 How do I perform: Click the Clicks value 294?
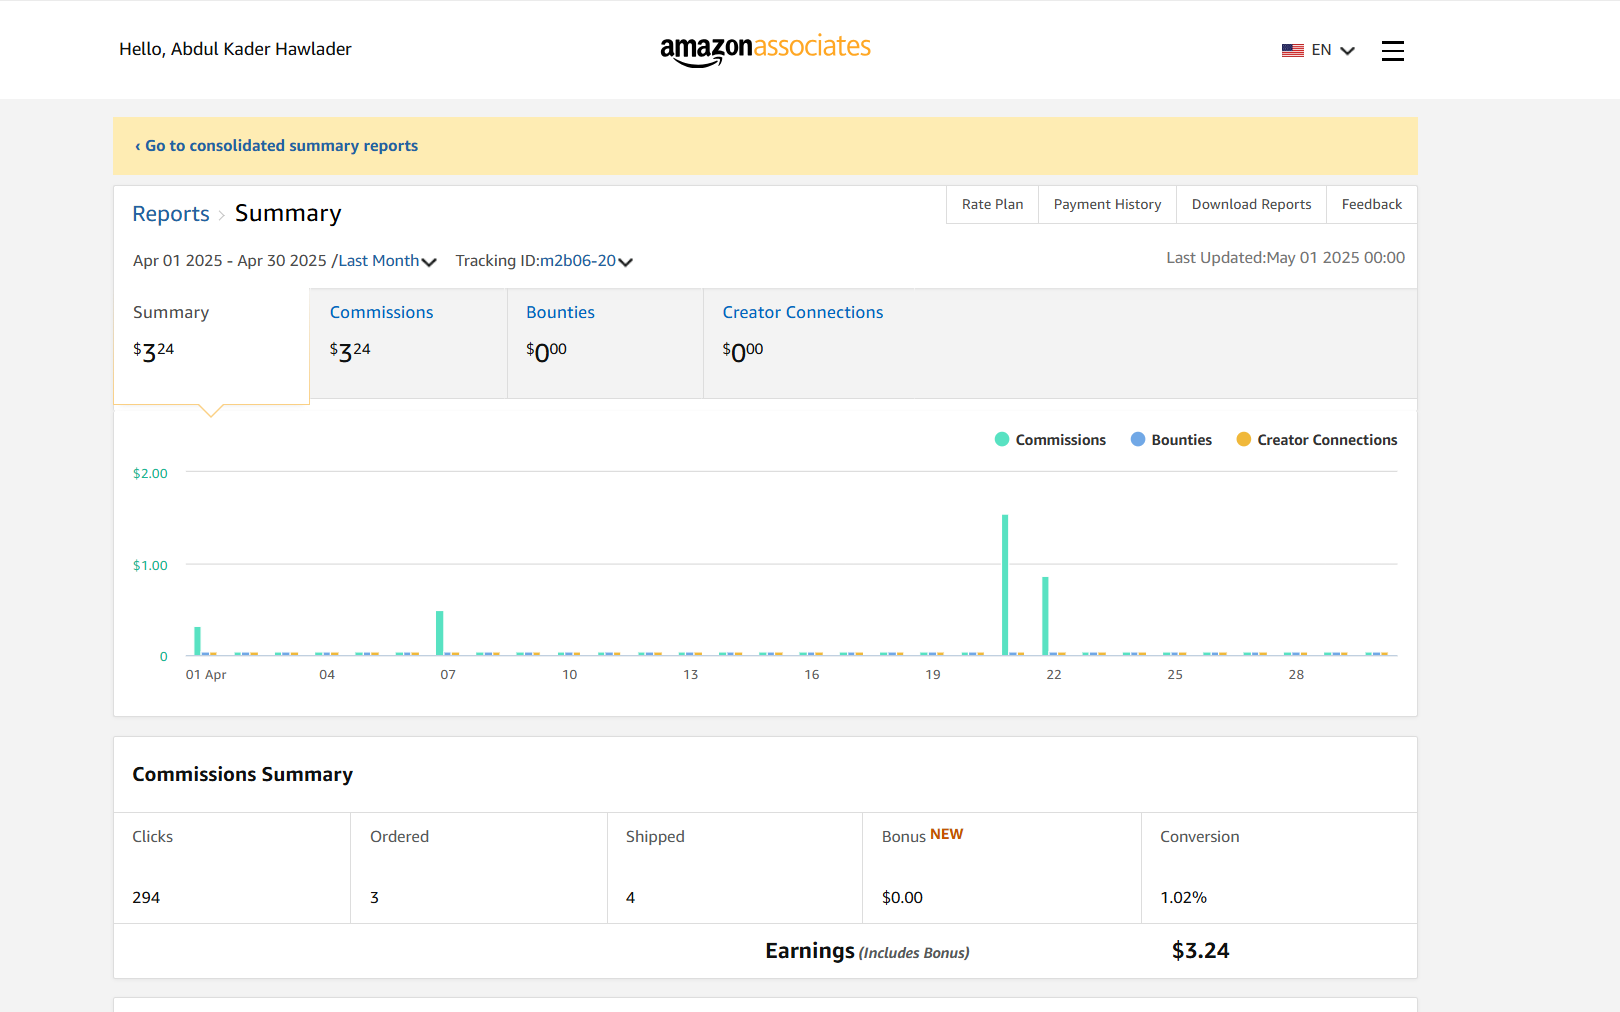[146, 898]
